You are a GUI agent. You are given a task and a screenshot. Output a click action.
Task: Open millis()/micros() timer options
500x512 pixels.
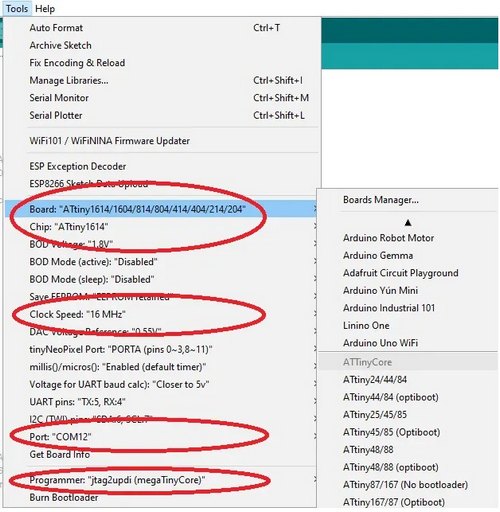click(x=162, y=367)
